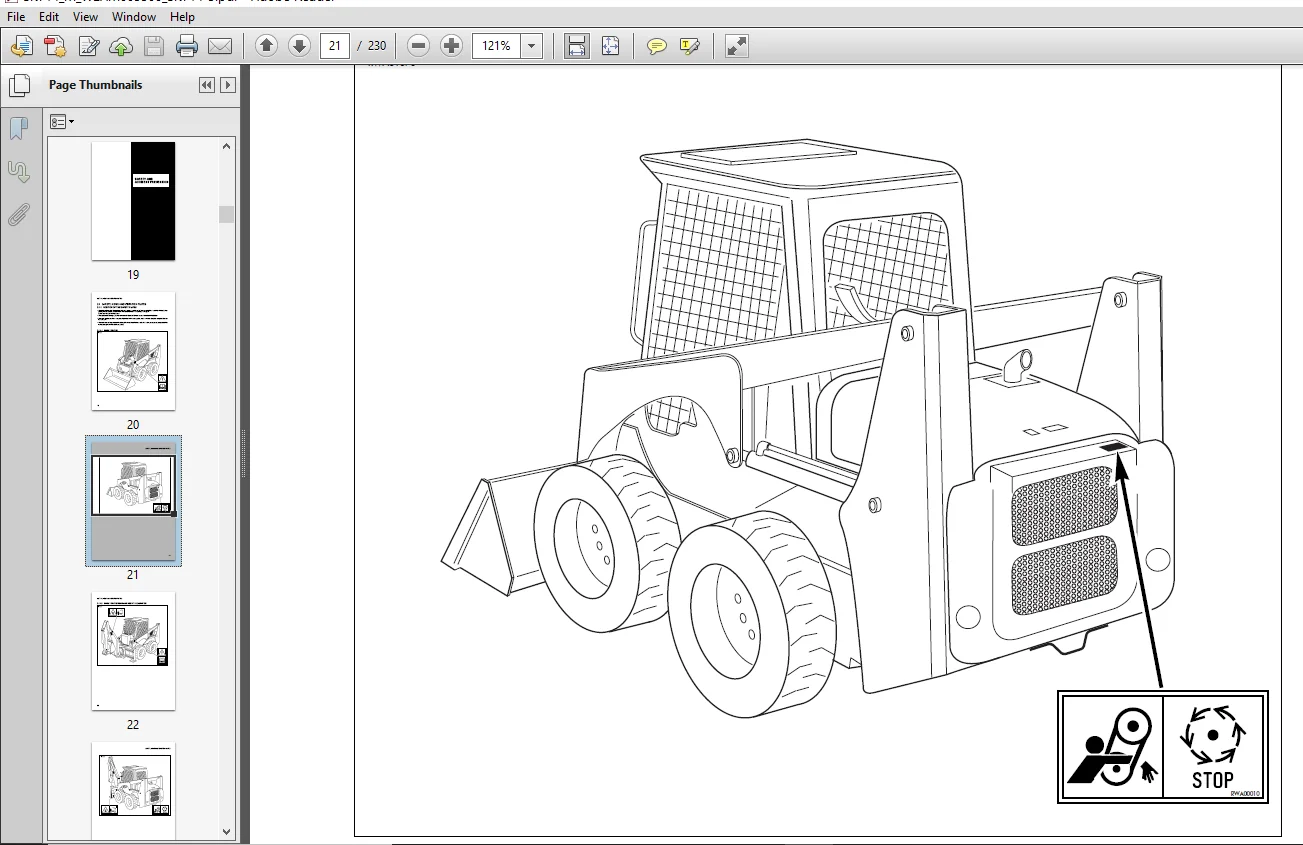Click the thumbnail panel scroll down arrow
Screen dimensions: 1303x845
click(x=227, y=832)
